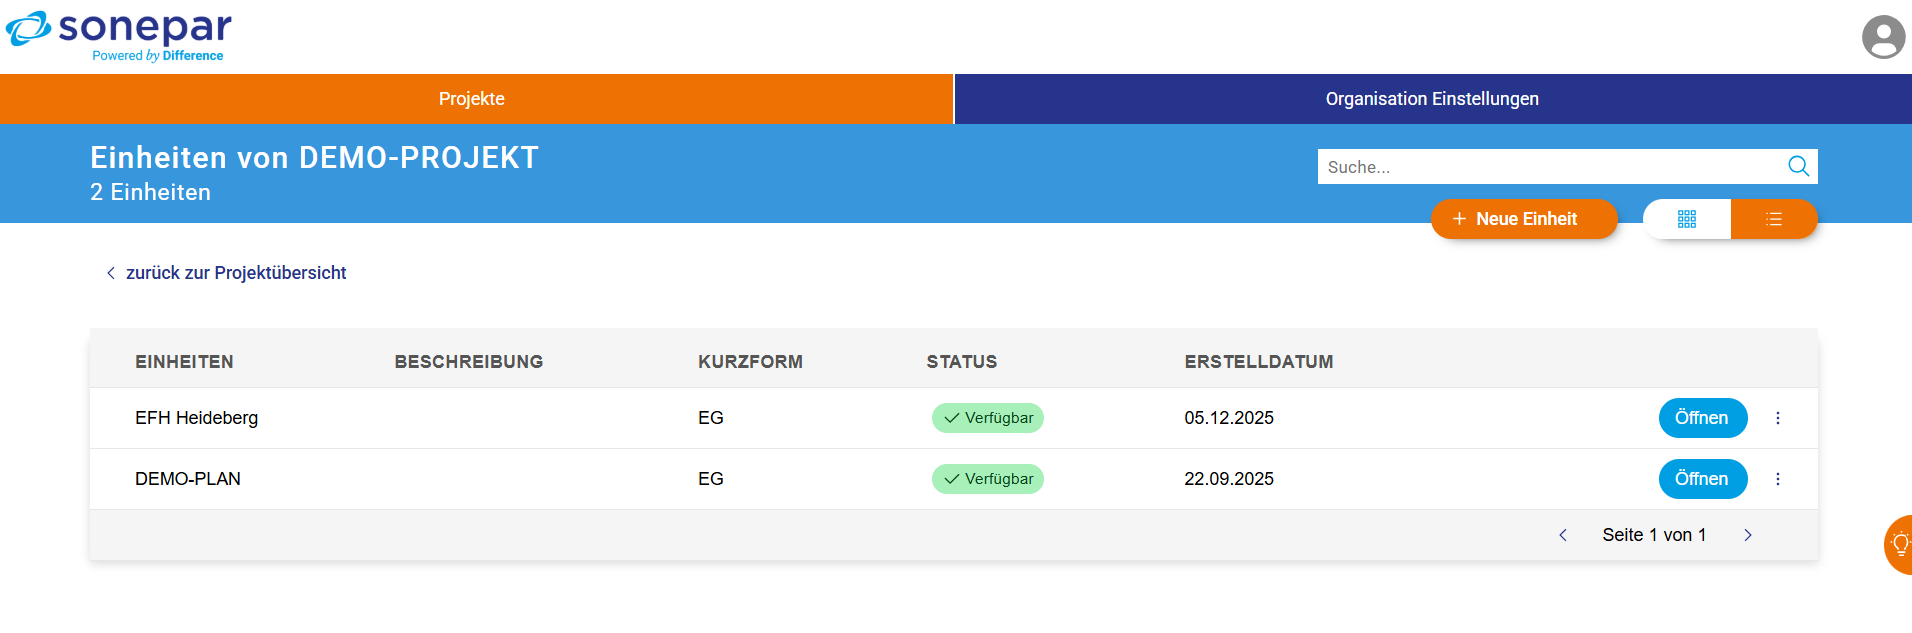
Task: Open the user account avatar menu
Action: click(1882, 37)
